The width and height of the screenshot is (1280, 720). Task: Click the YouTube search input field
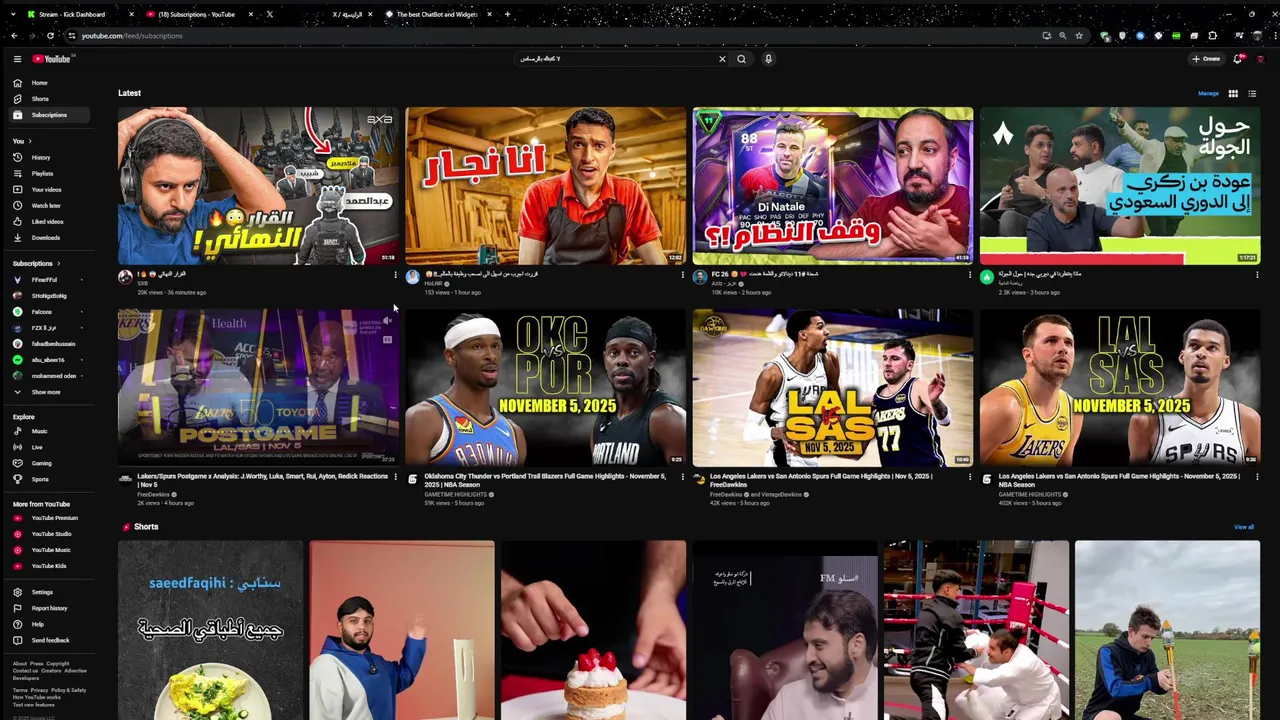(x=615, y=59)
